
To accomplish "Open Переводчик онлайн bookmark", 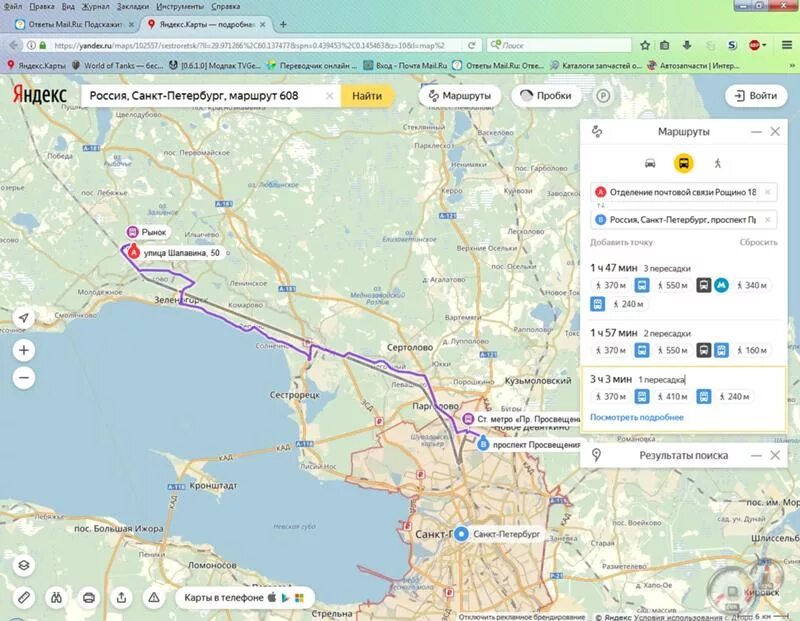I will 312,65.
